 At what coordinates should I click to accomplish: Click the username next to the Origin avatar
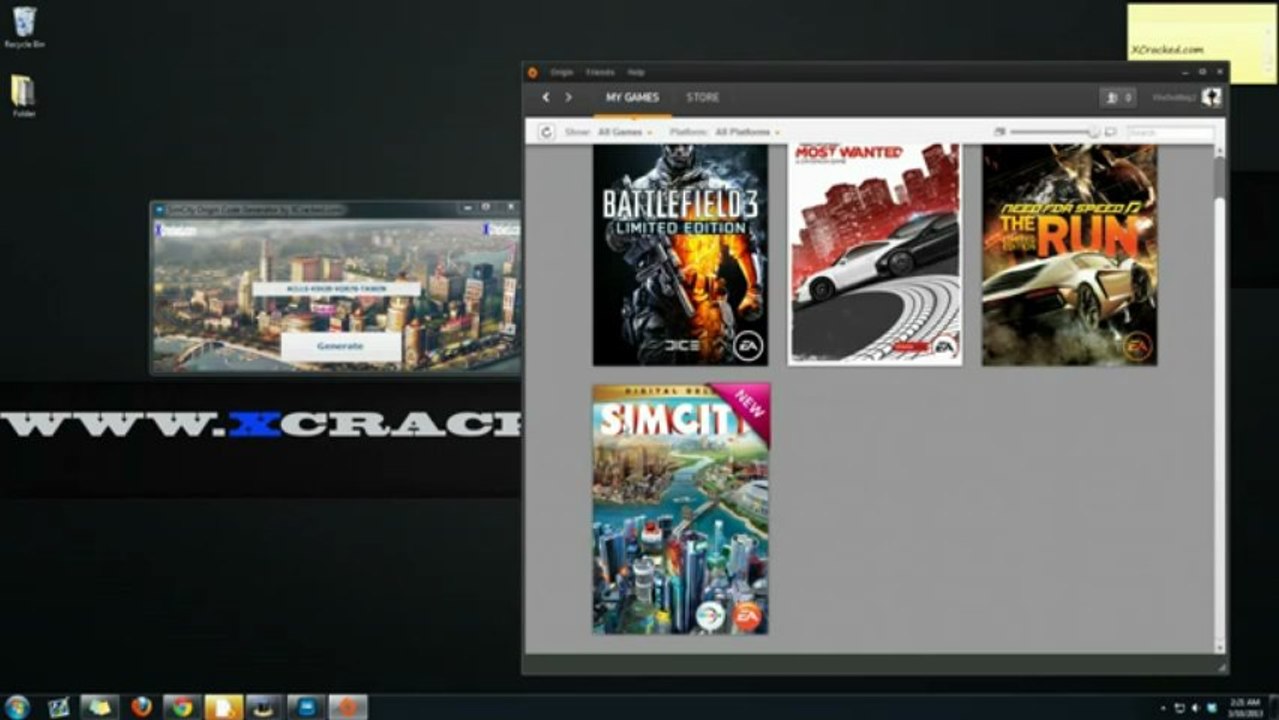pos(1175,97)
